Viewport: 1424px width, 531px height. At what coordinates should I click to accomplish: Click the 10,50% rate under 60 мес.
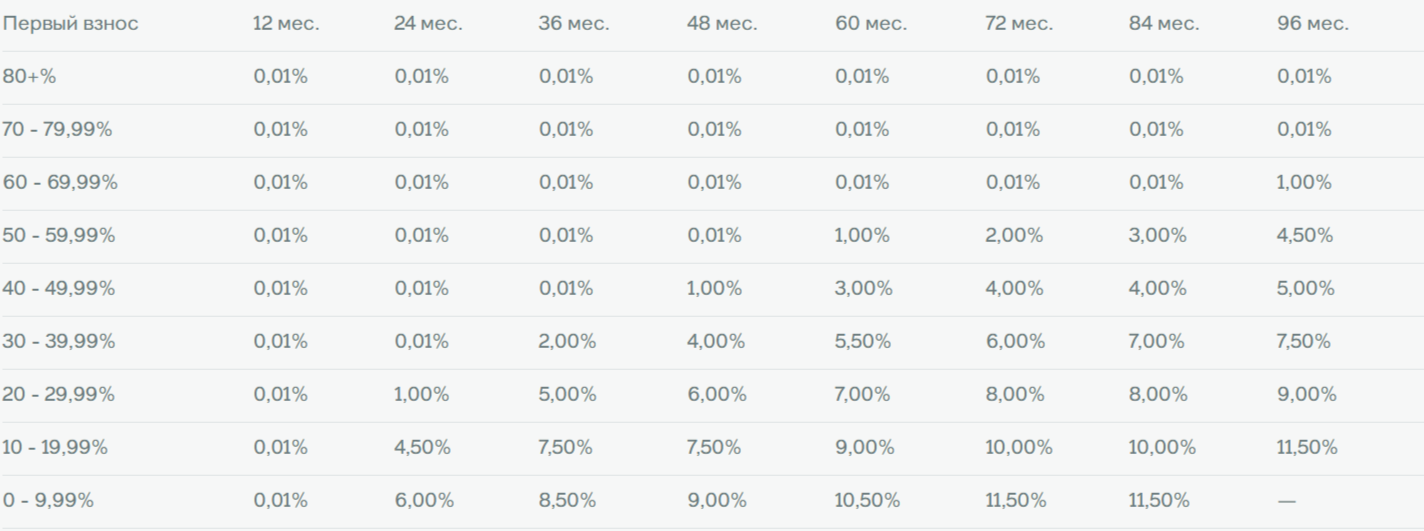(867, 500)
